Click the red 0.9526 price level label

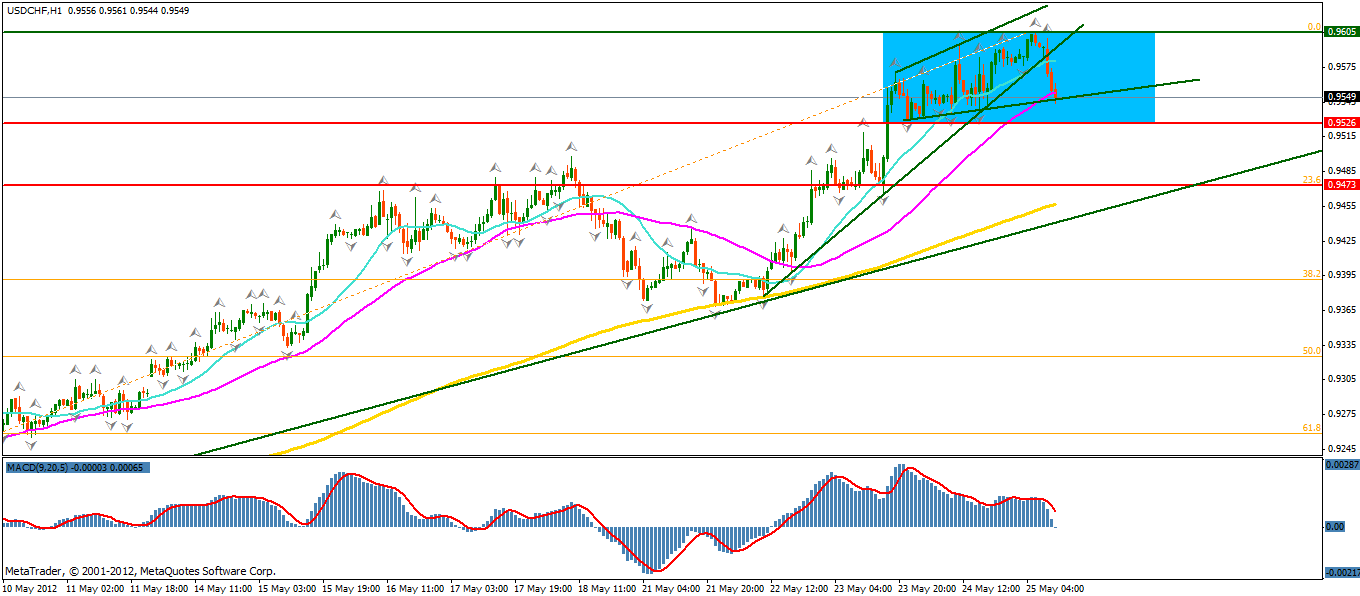(1340, 123)
